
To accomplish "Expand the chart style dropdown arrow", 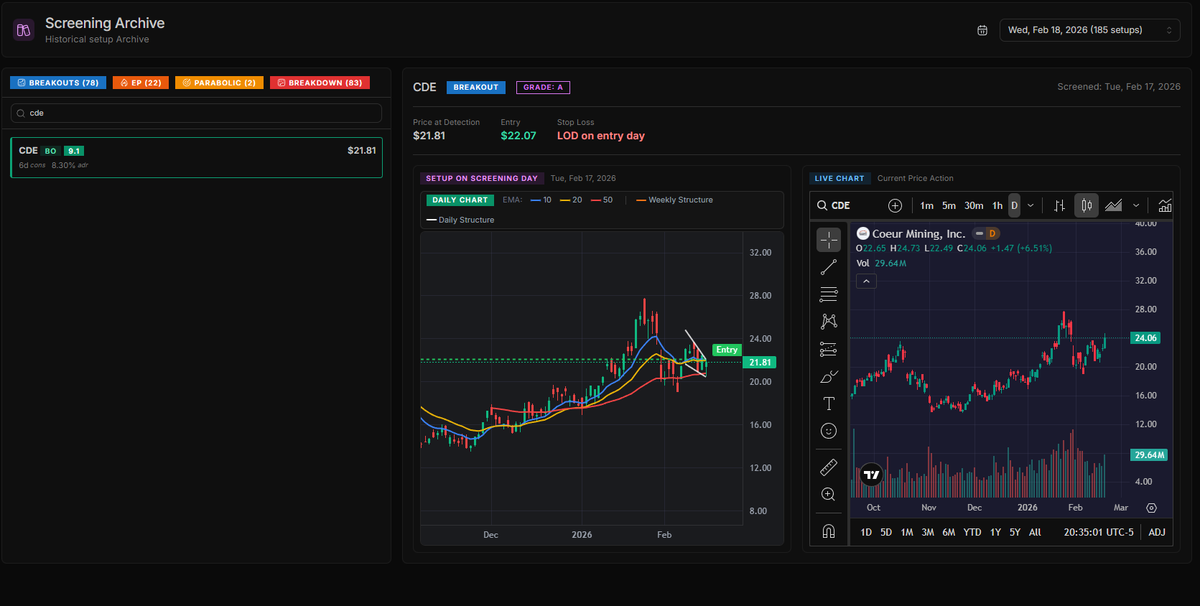I will point(1138,205).
